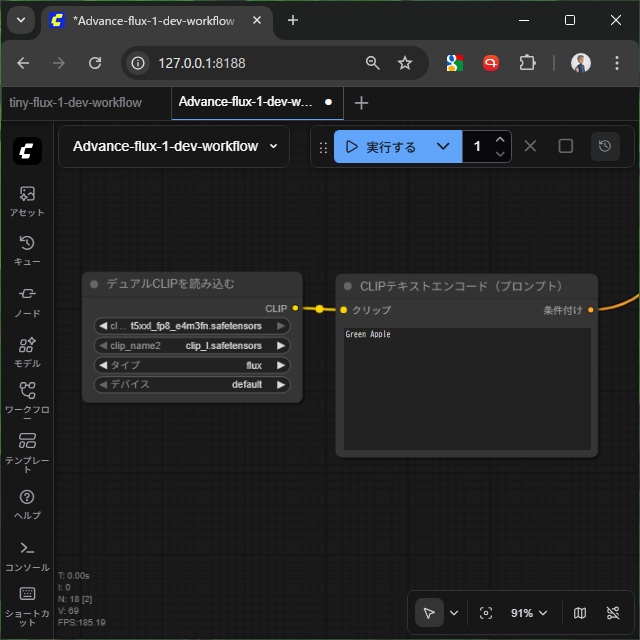Open the Queue history panel
Viewport: 640px width, 640px height.
coord(27,250)
